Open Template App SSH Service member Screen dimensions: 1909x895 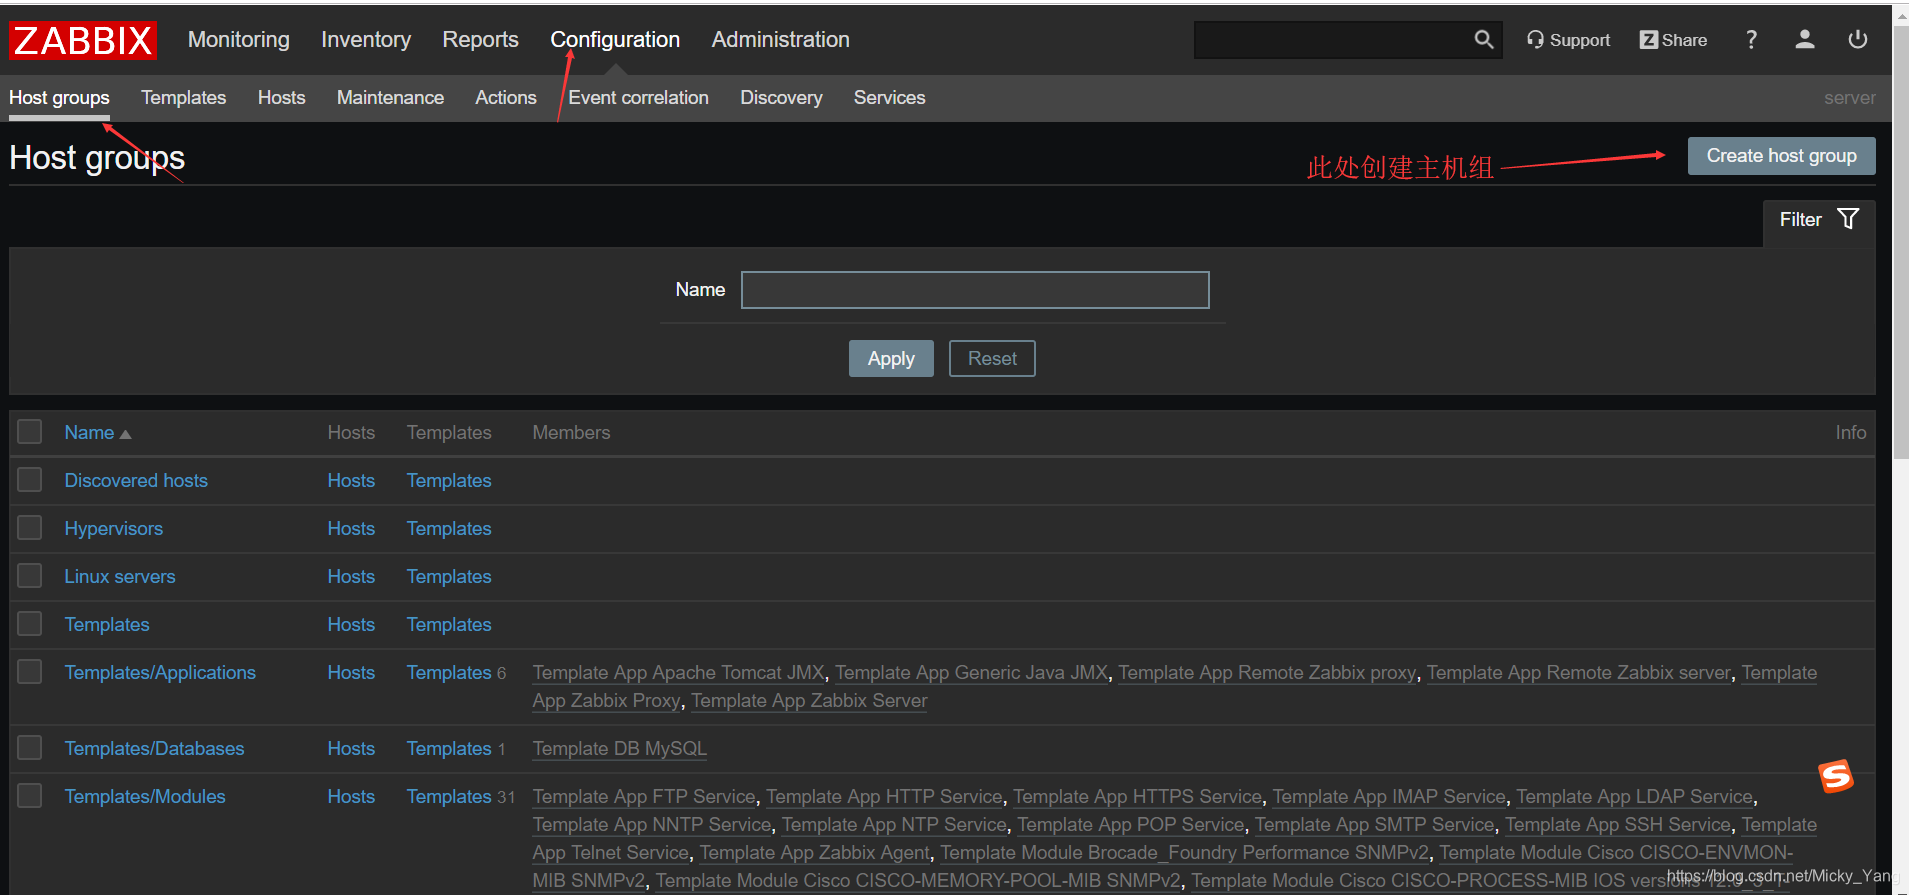tap(1618, 825)
